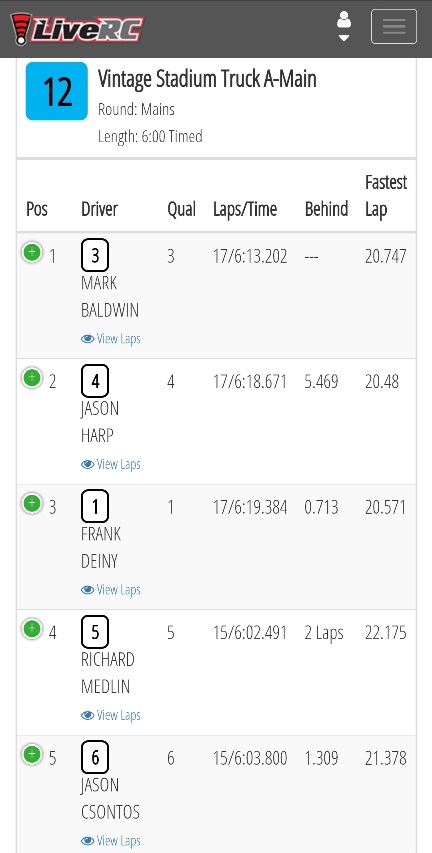Click eye icon beside Frank Deiny's View Laps

tap(88, 590)
